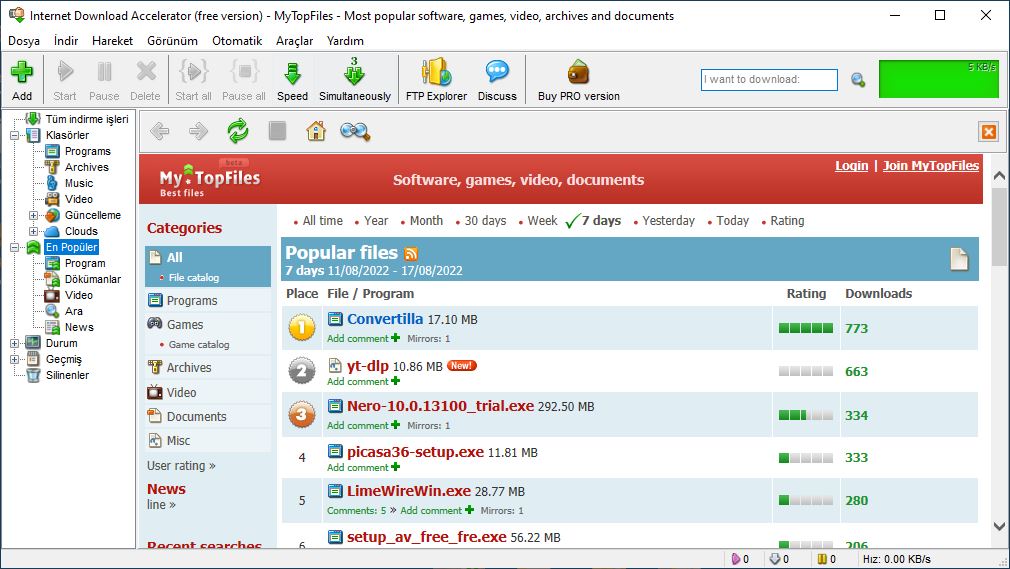Screen dimensions: 1010x569
Task: Click the status bar blue down-arrow counter icon
Action: coord(775,559)
